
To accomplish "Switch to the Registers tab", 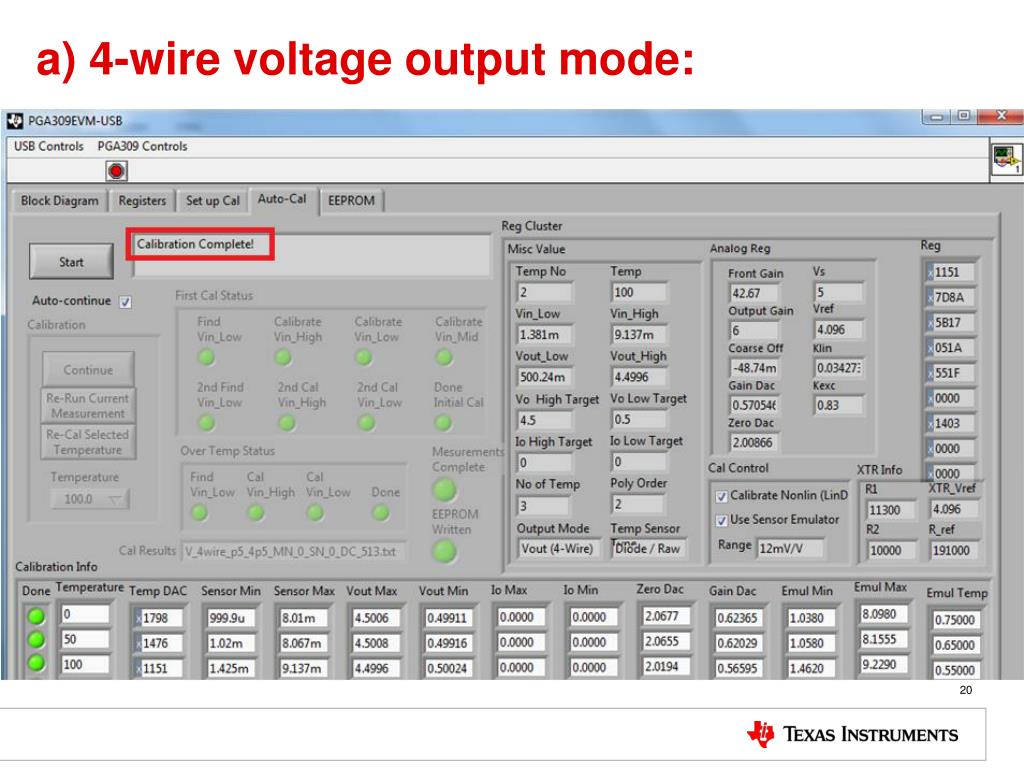I will (x=142, y=200).
